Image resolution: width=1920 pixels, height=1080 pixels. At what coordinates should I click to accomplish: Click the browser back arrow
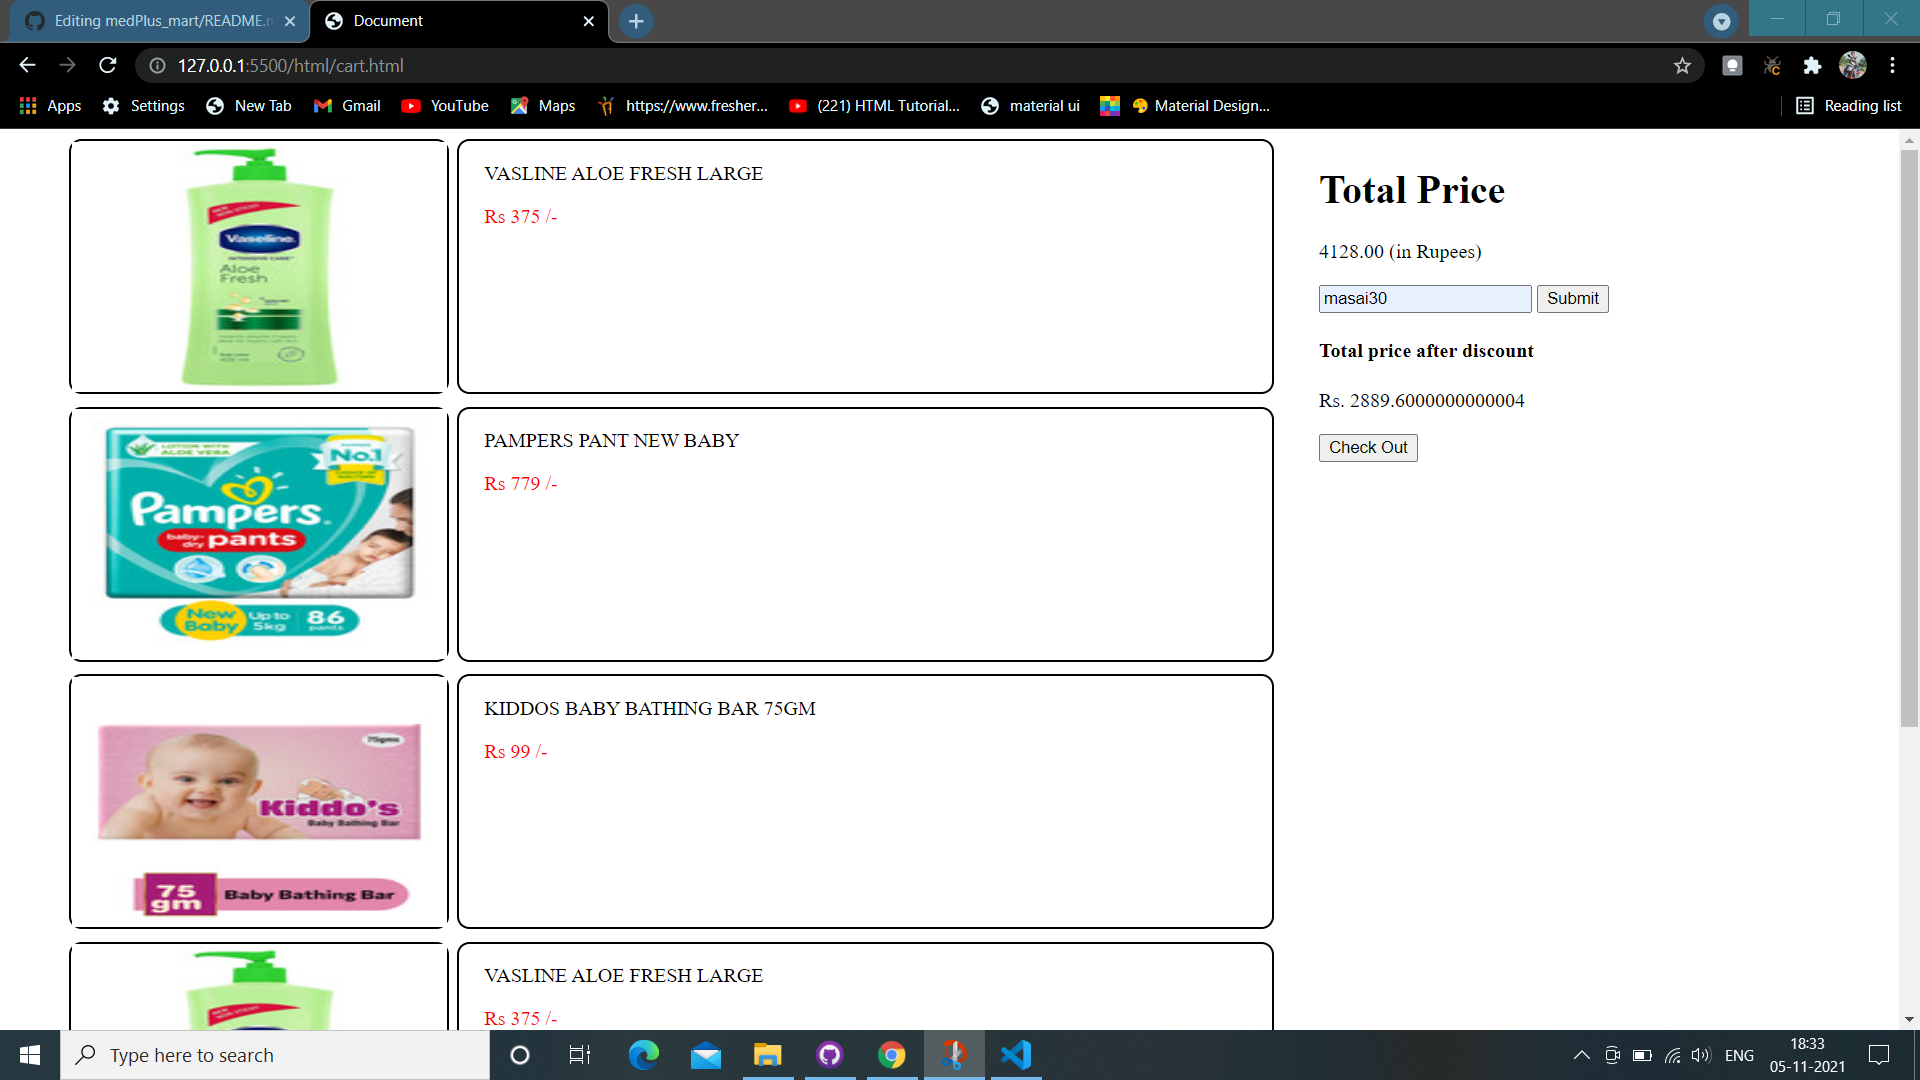[27, 65]
